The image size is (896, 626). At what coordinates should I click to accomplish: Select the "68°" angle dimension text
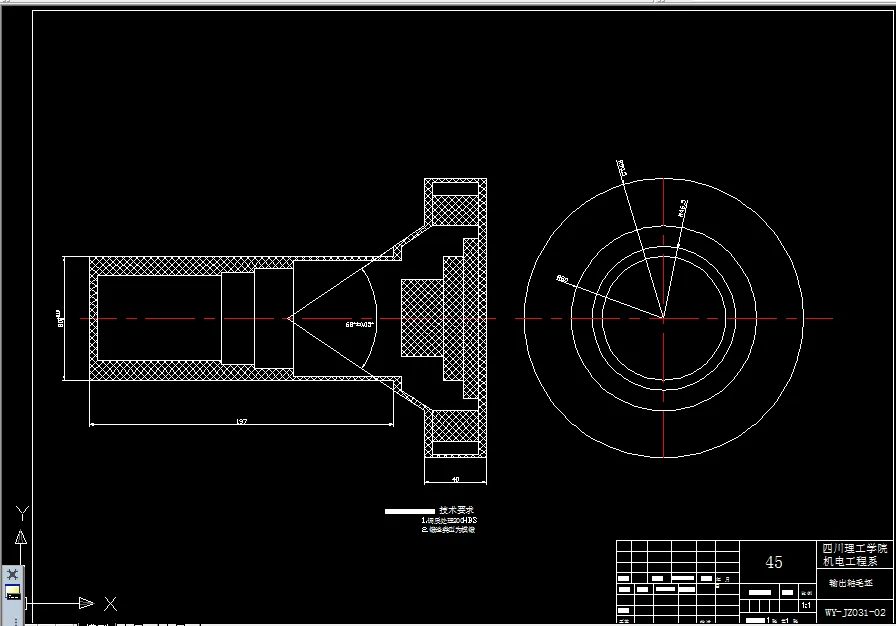pos(359,324)
